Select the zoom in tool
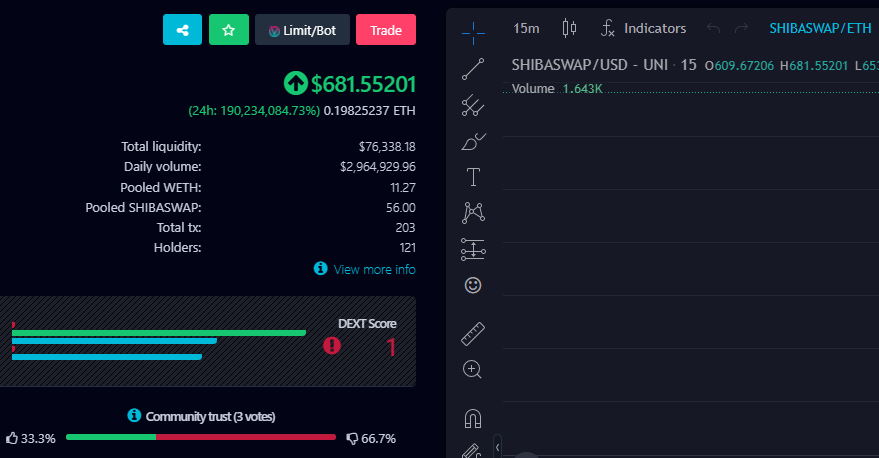879x458 pixels. coord(472,369)
